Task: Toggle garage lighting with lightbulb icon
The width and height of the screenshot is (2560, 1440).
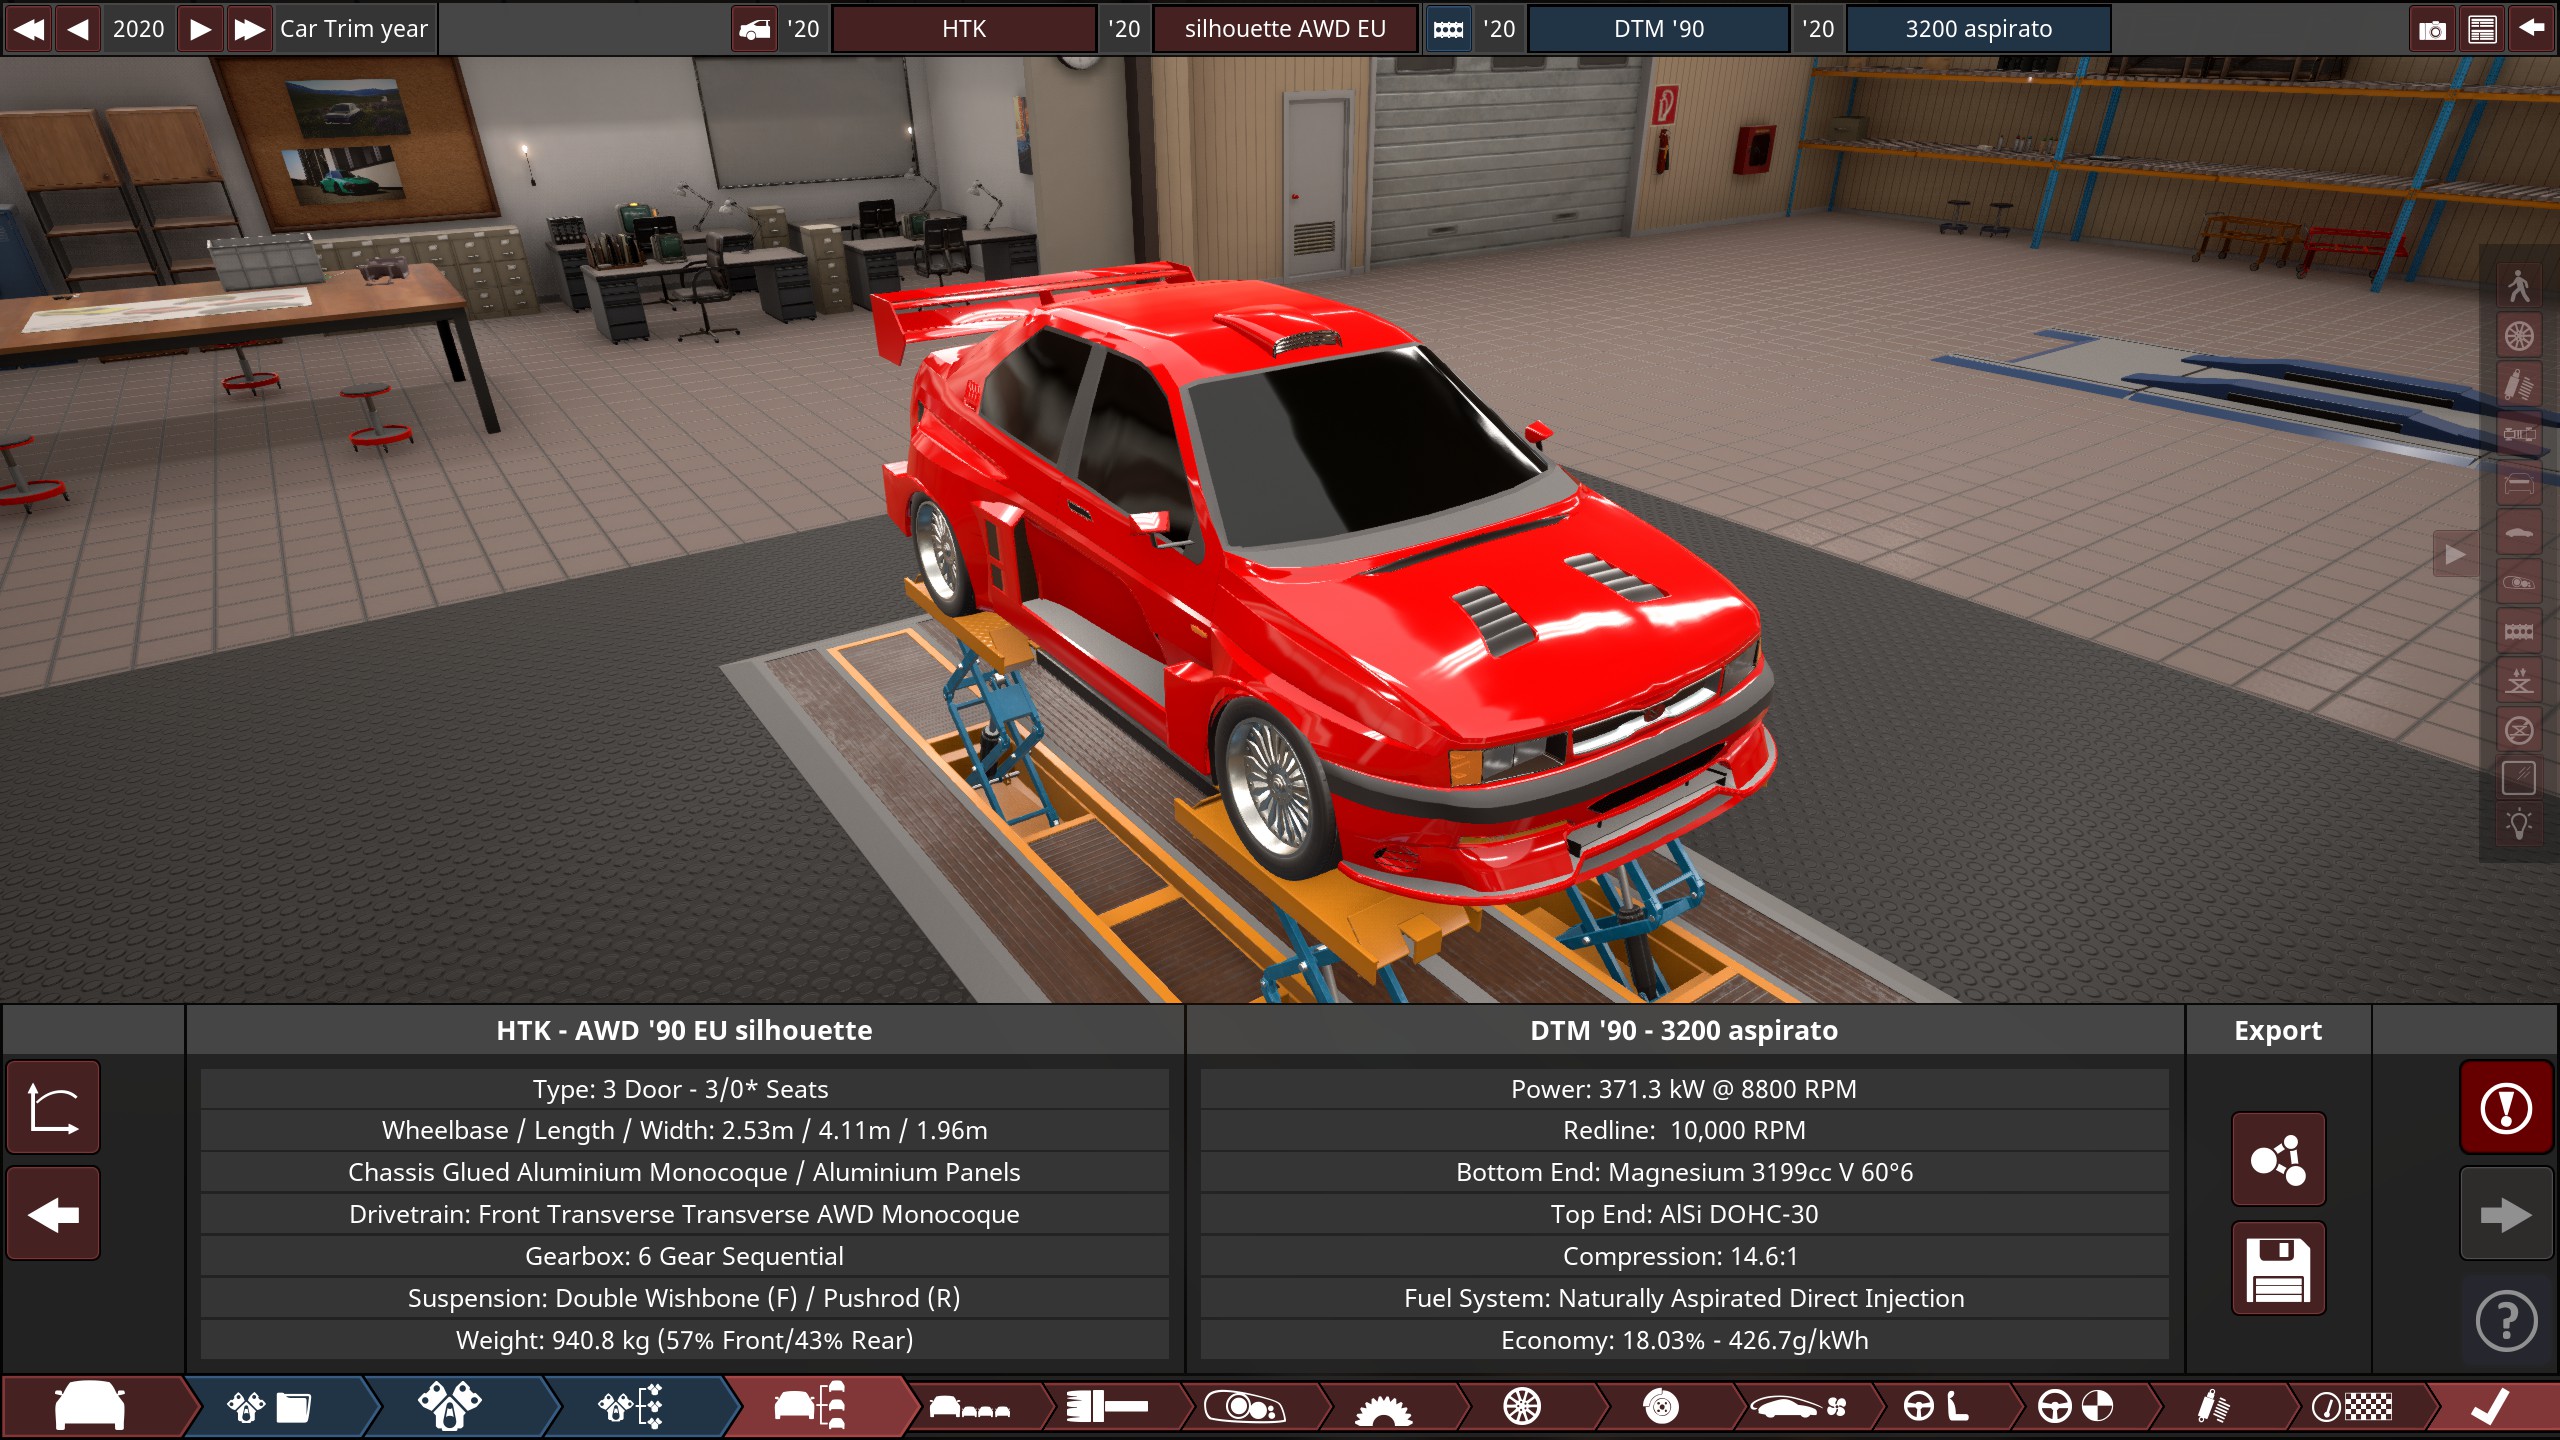Action: coord(2519,826)
